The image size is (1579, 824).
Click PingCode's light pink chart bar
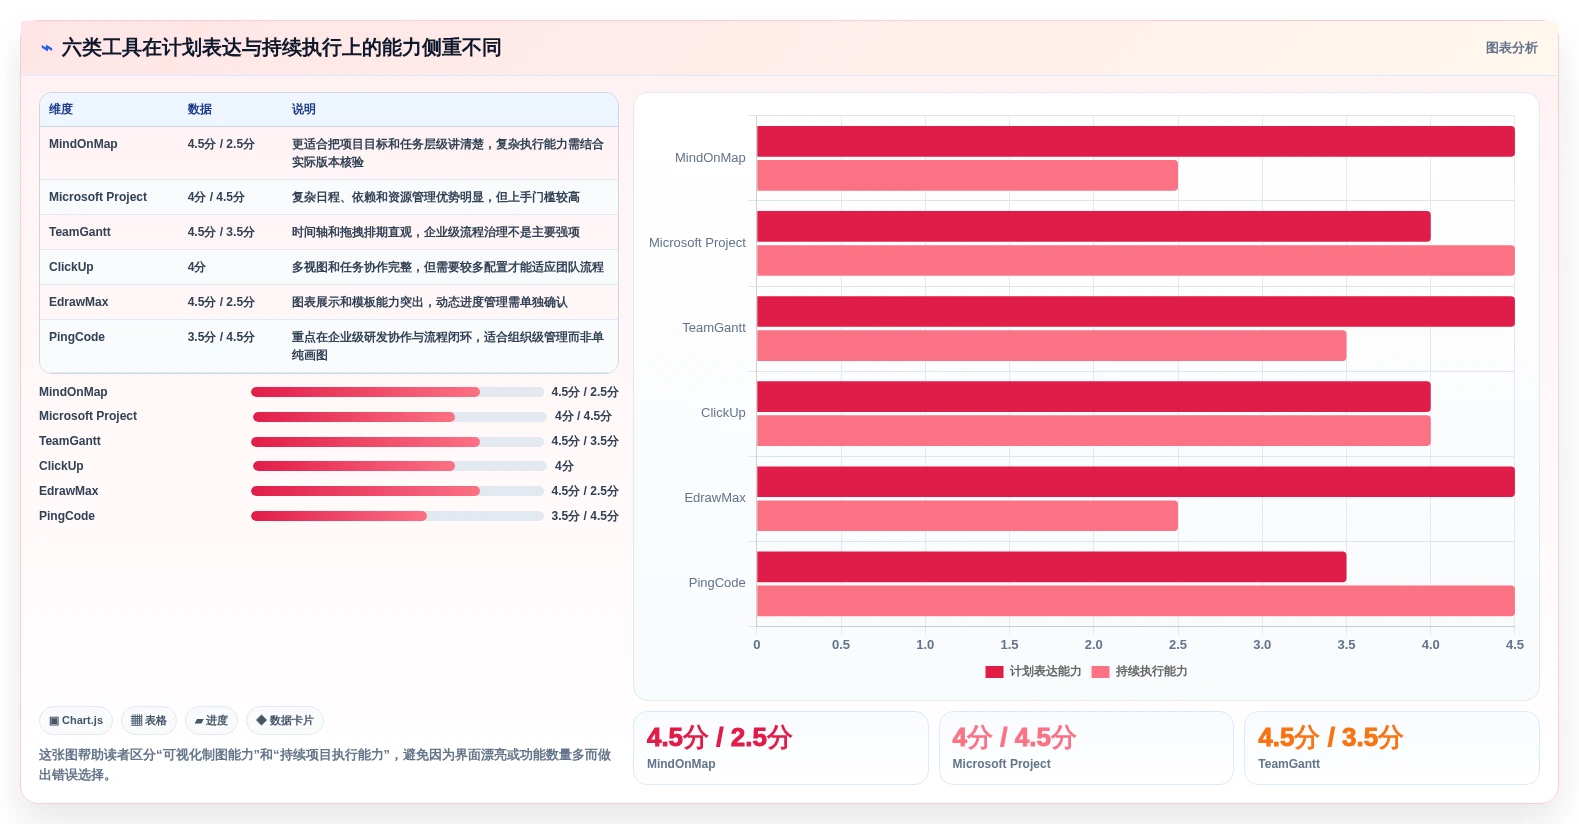[1135, 601]
